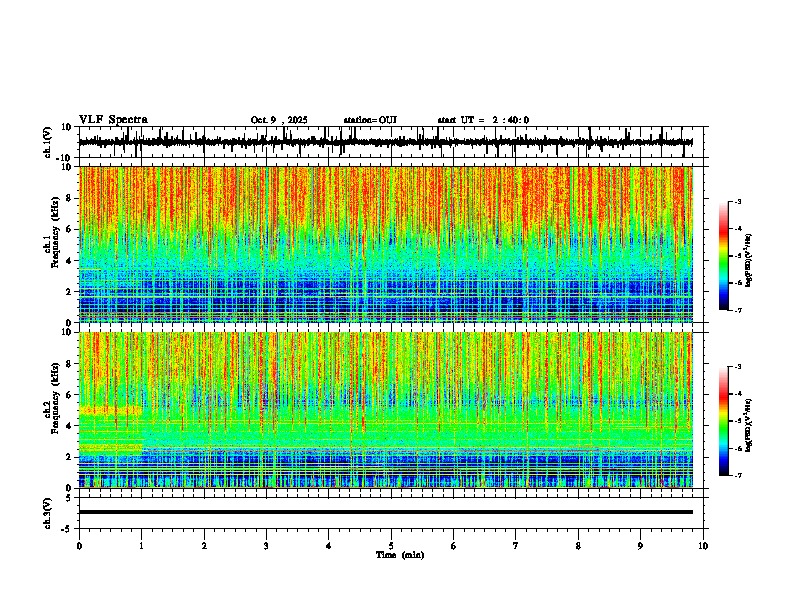Click time axis tick label "6"

454,546
